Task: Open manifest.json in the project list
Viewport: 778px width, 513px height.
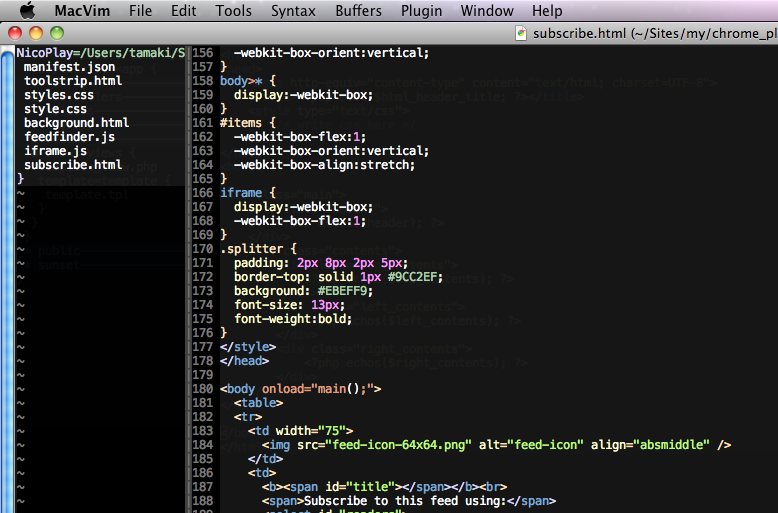Action: (69, 67)
